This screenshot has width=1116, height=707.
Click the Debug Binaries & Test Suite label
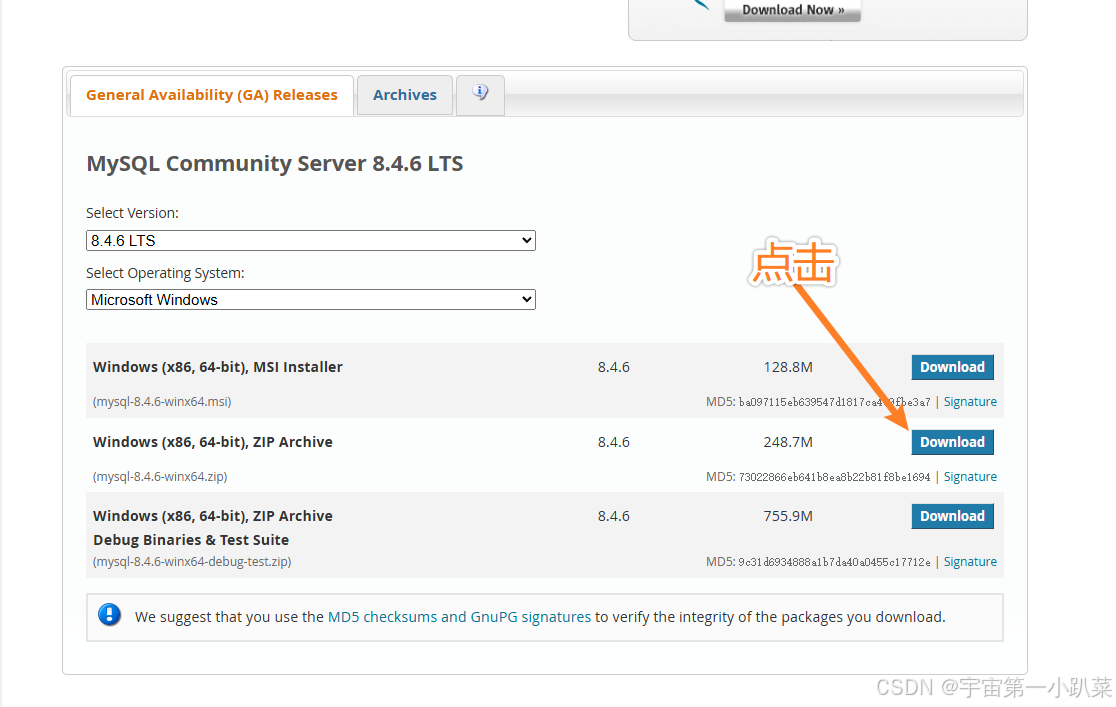pos(191,540)
